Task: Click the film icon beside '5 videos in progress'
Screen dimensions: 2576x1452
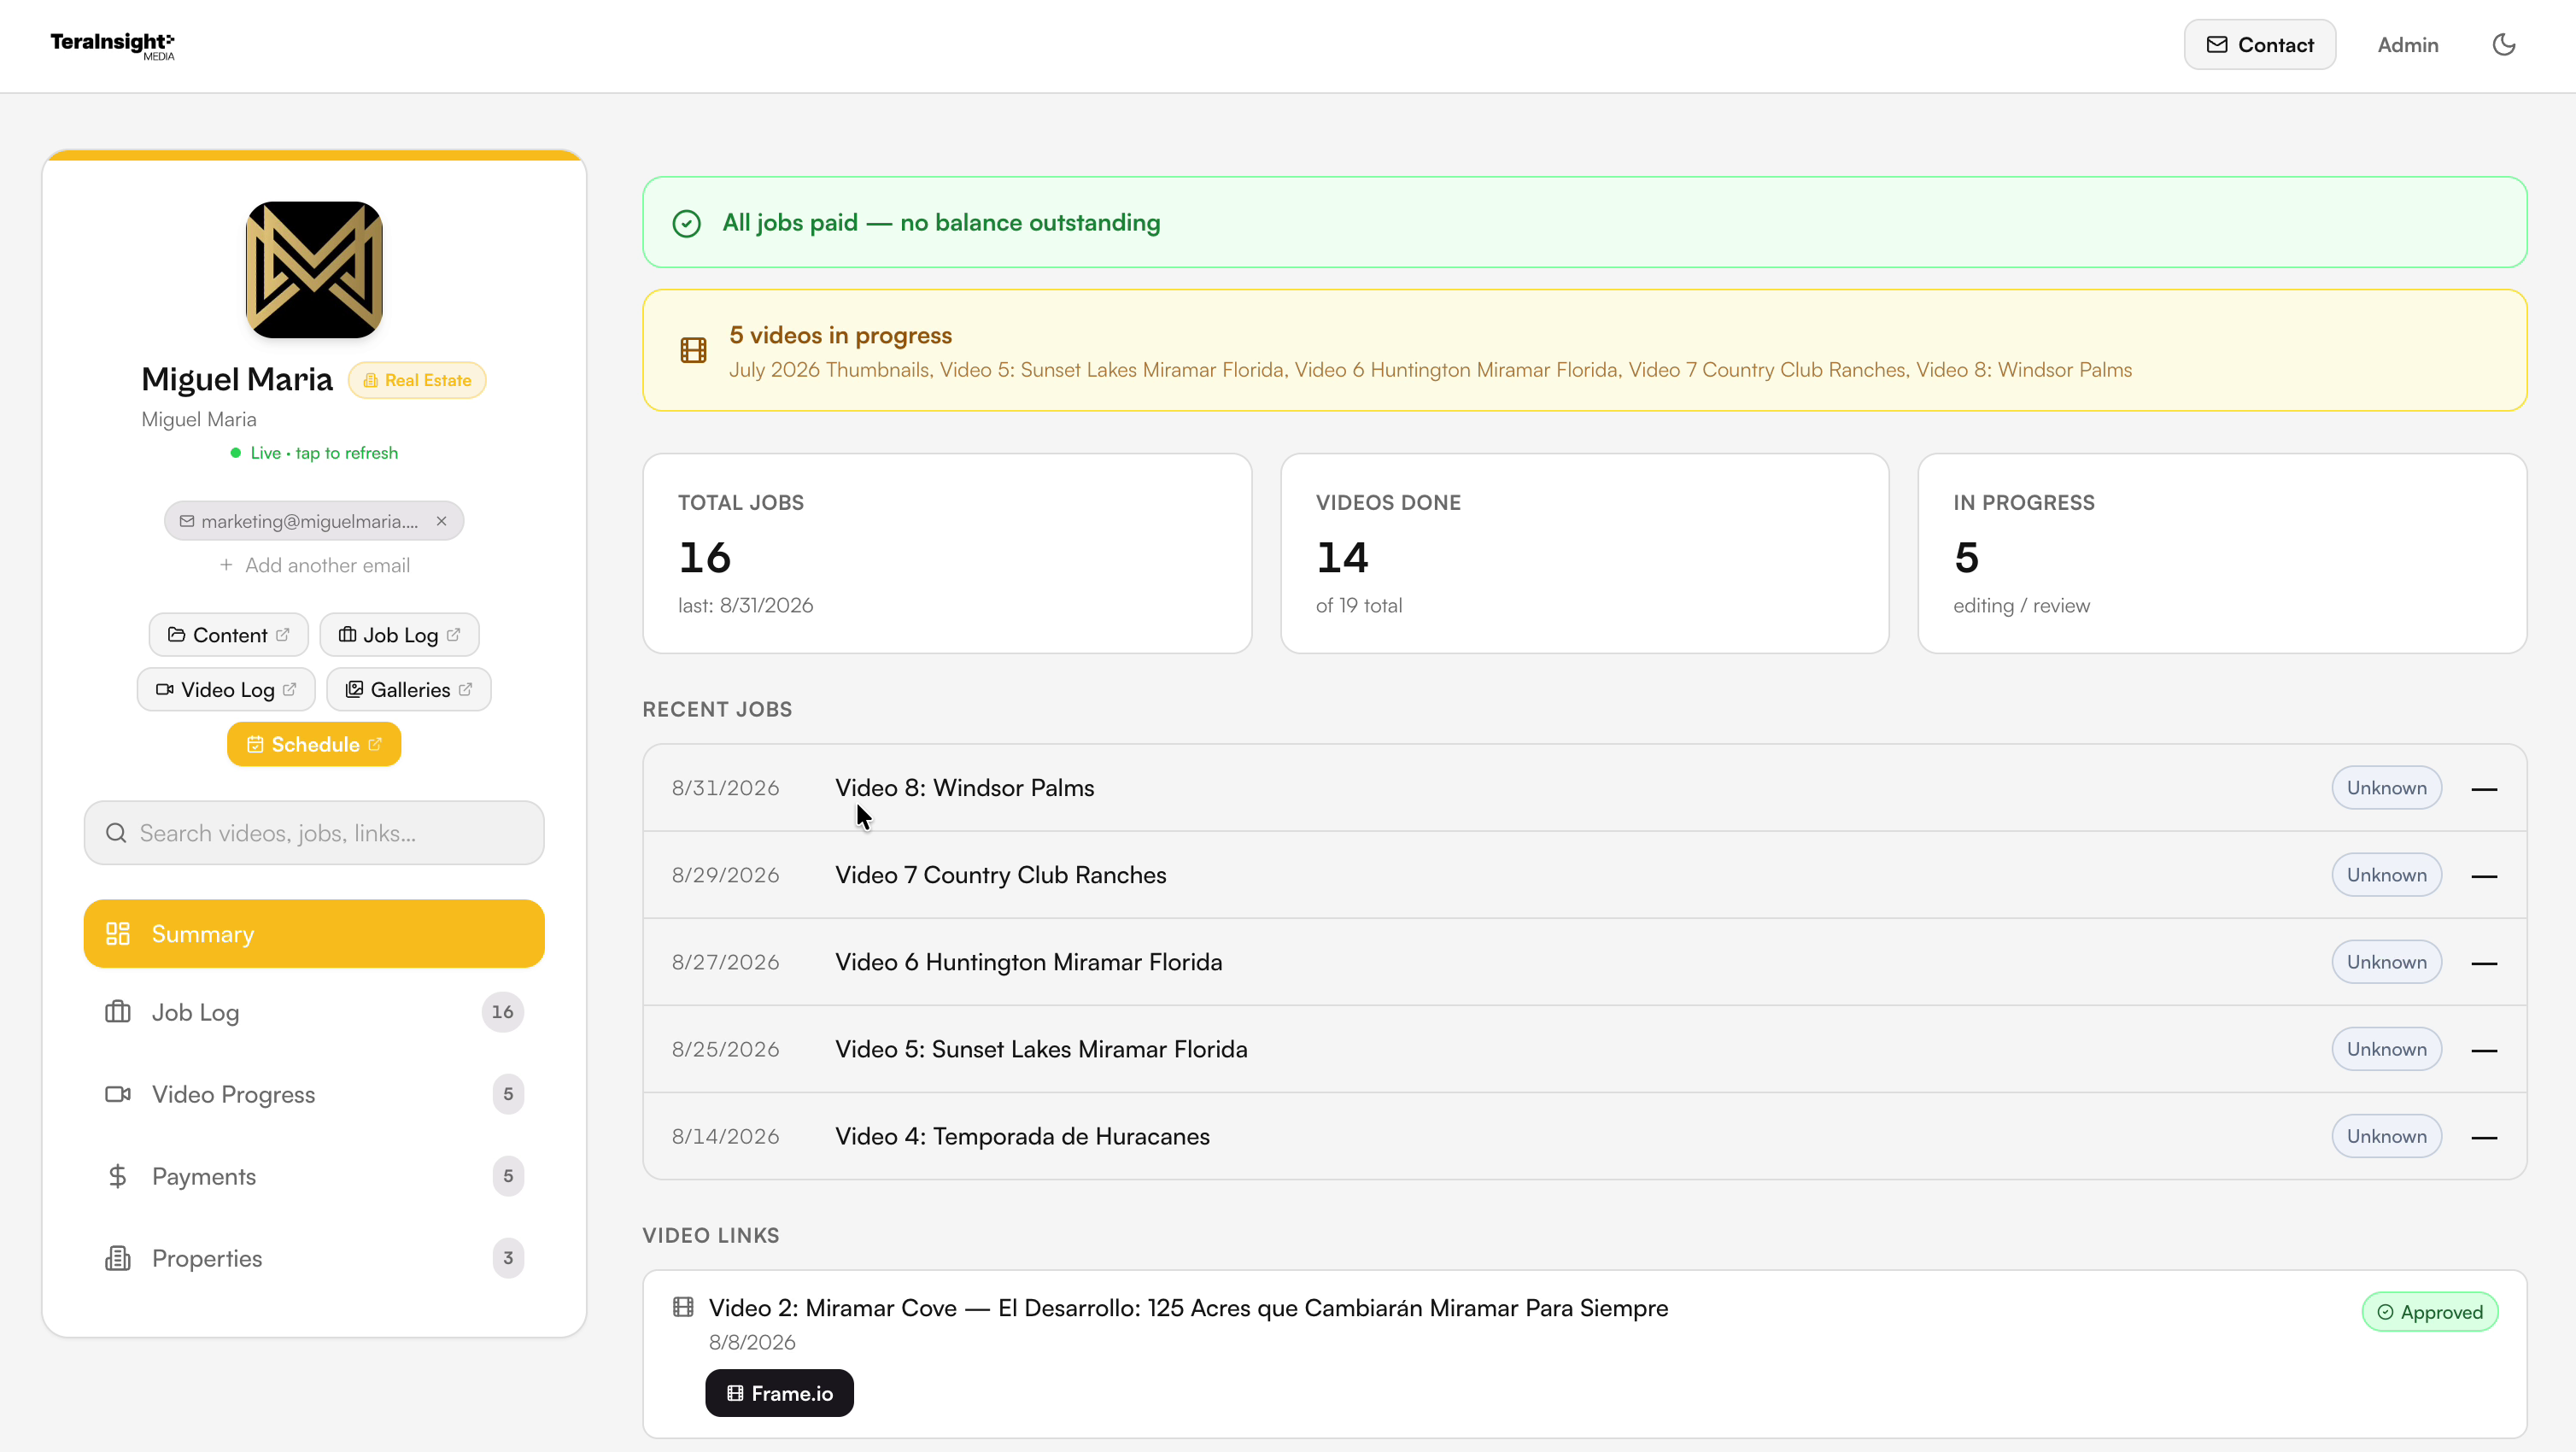Action: coord(693,350)
